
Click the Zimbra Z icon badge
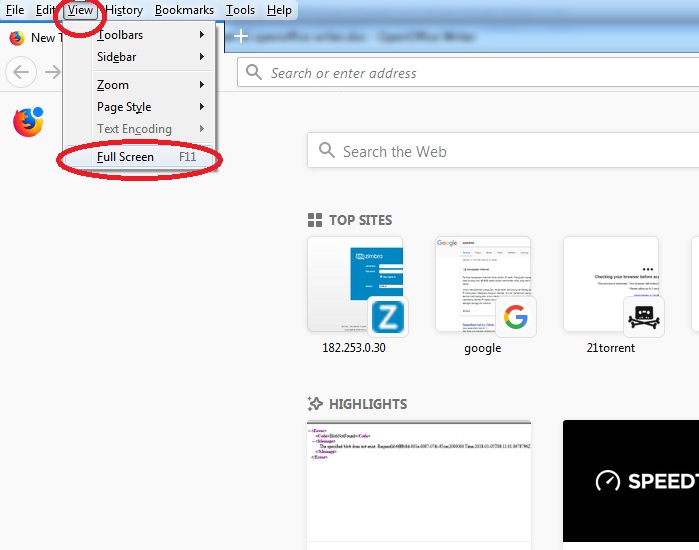click(x=388, y=317)
